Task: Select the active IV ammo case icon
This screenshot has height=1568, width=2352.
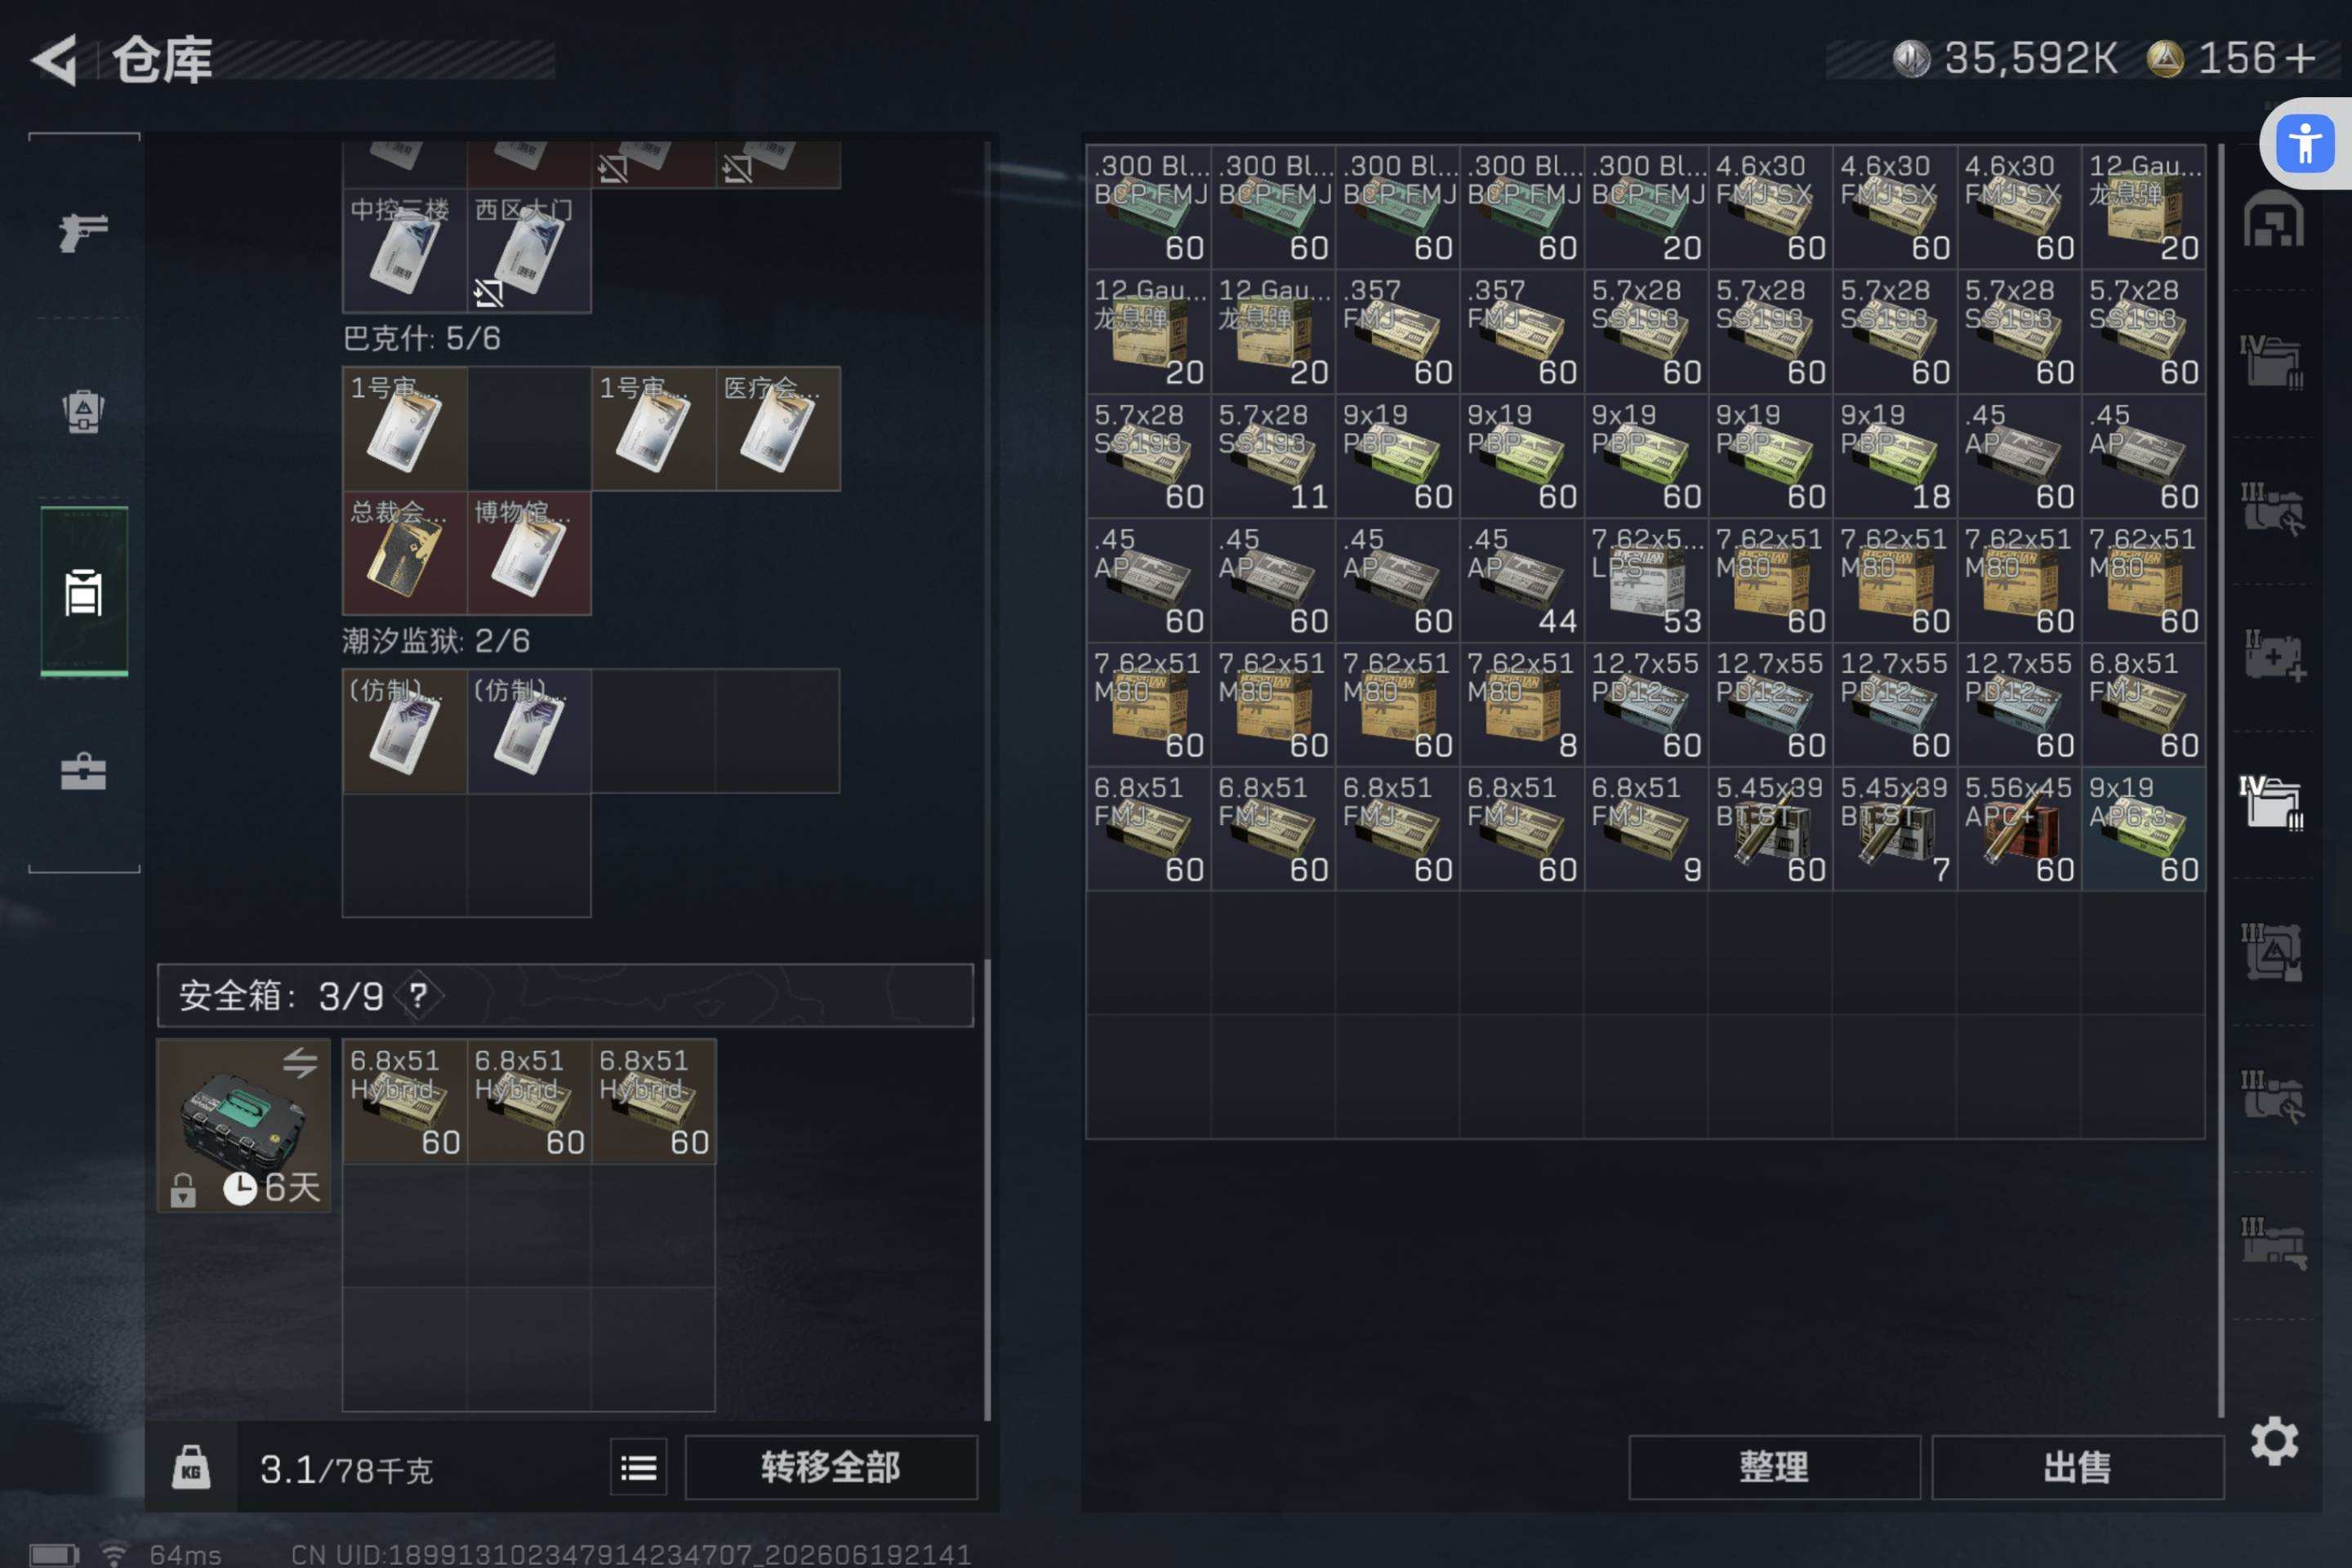Action: coord(2272,802)
